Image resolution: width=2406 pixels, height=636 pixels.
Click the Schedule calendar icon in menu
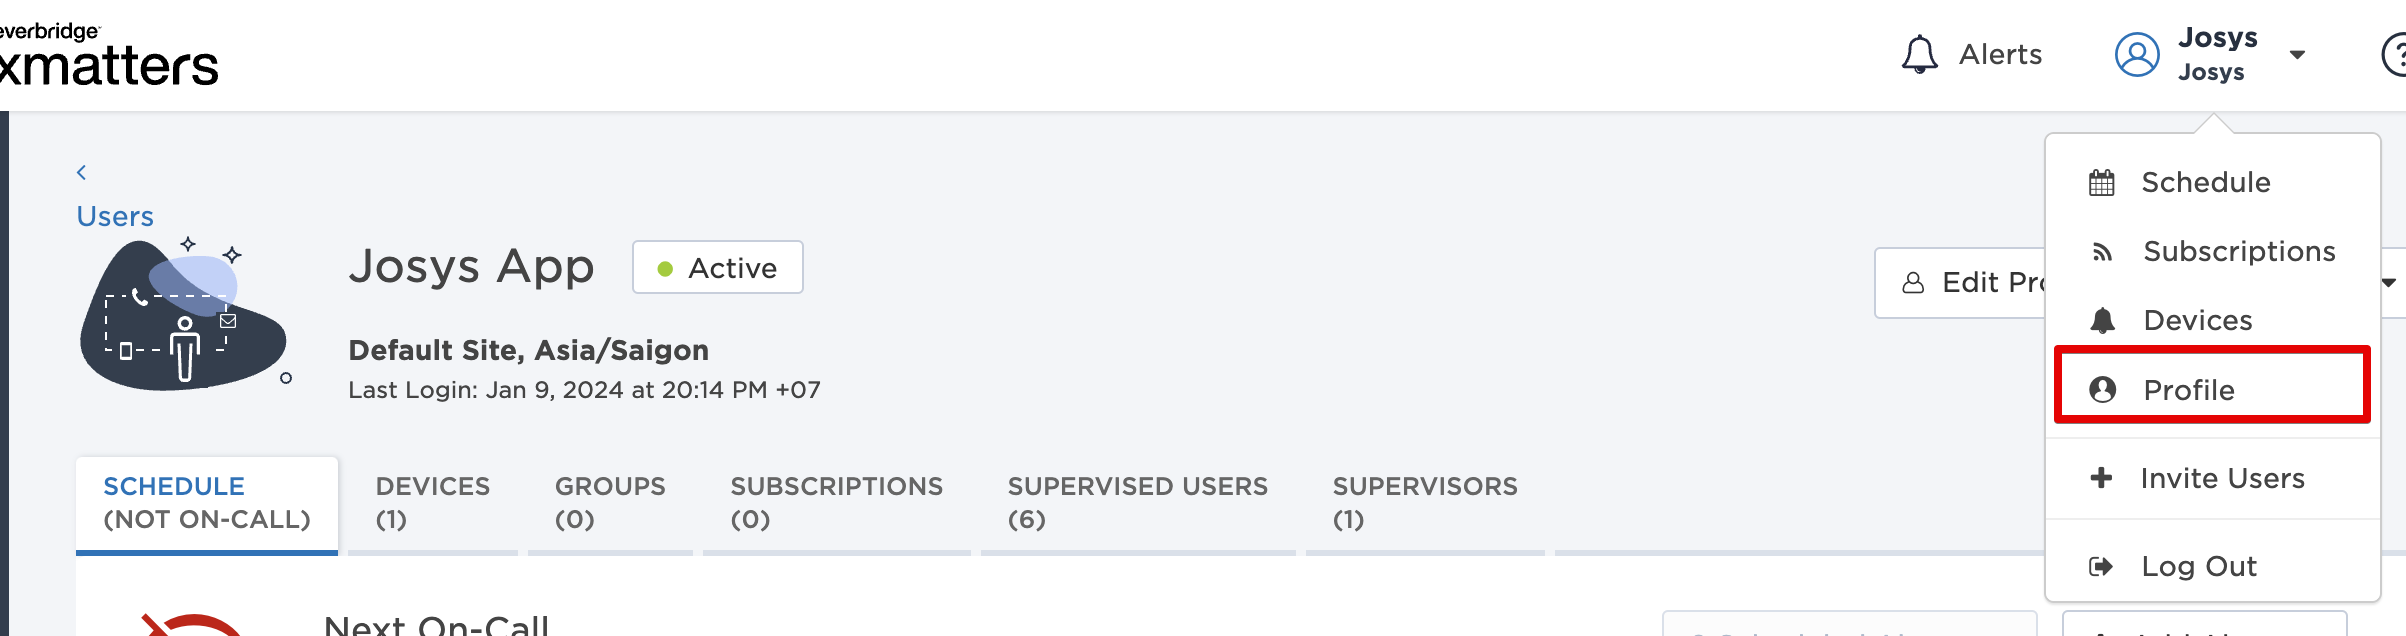point(2102,183)
